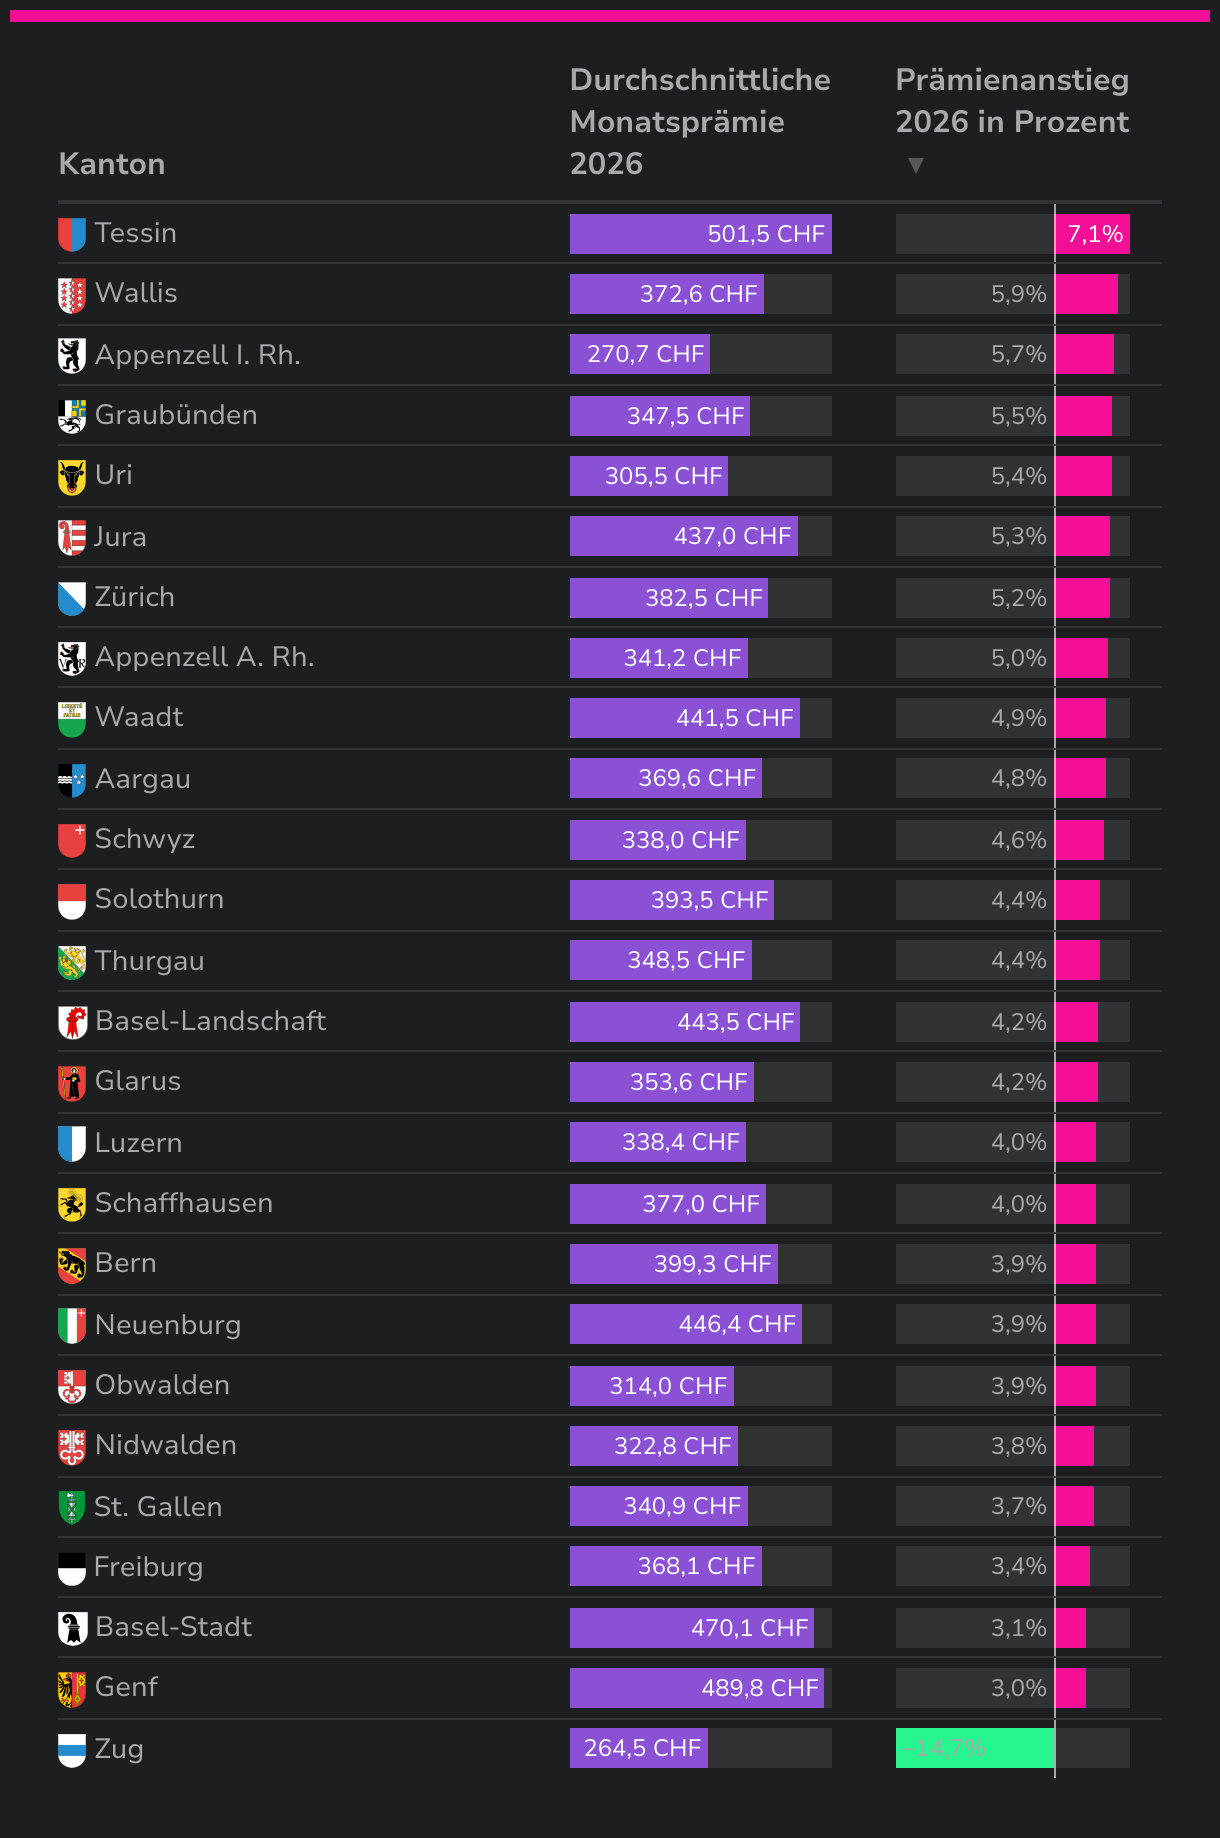
Task: Click Genf's 489,8 CHF premium bar
Action: pos(697,1688)
